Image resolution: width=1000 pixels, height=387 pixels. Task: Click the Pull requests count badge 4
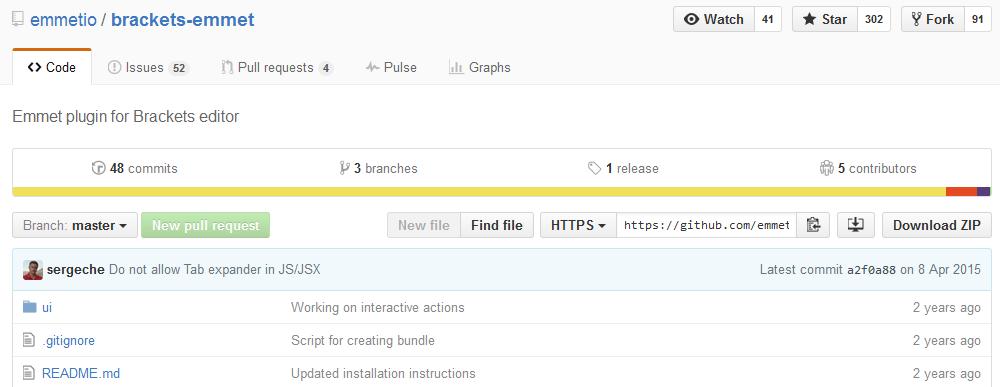(x=326, y=68)
